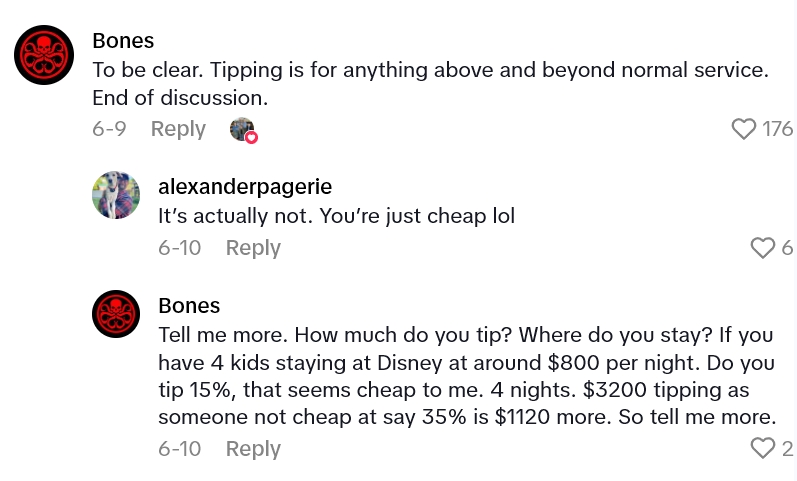This screenshot has width=797, height=481.
Task: Reply to Bones' Disney tipping comment
Action: (x=253, y=449)
